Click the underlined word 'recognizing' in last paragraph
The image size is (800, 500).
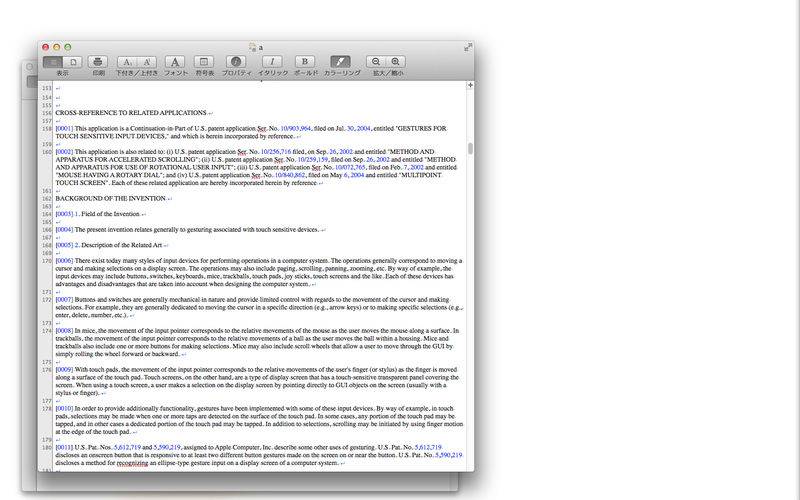(132, 463)
